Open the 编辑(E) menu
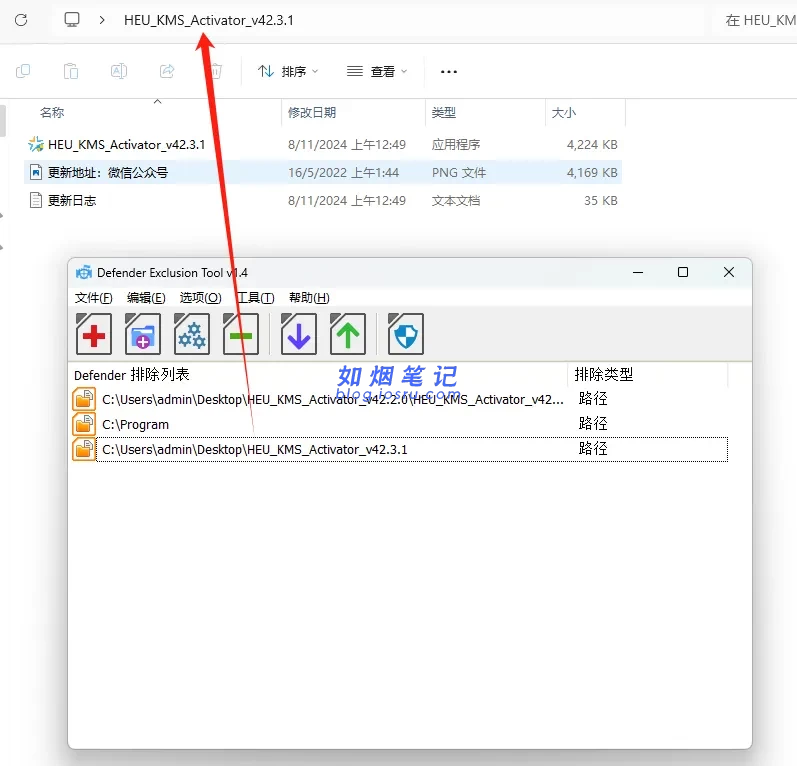Screen dimensions: 797x766 (146, 298)
